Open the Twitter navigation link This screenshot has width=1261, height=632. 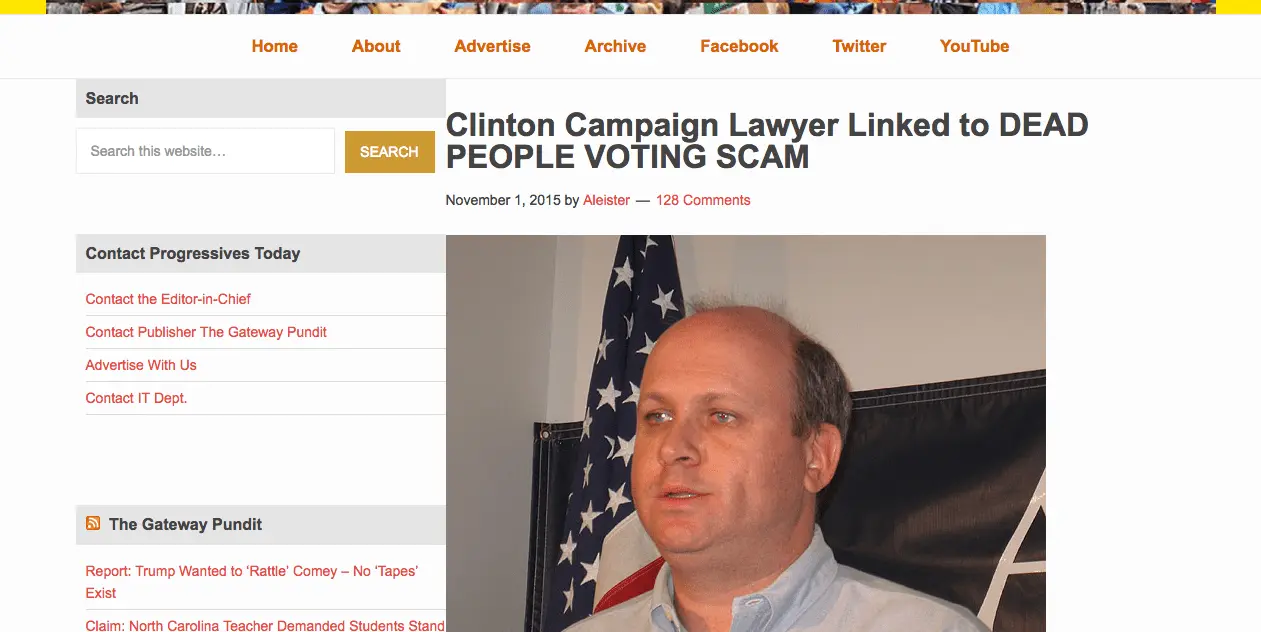pyautogui.click(x=859, y=46)
